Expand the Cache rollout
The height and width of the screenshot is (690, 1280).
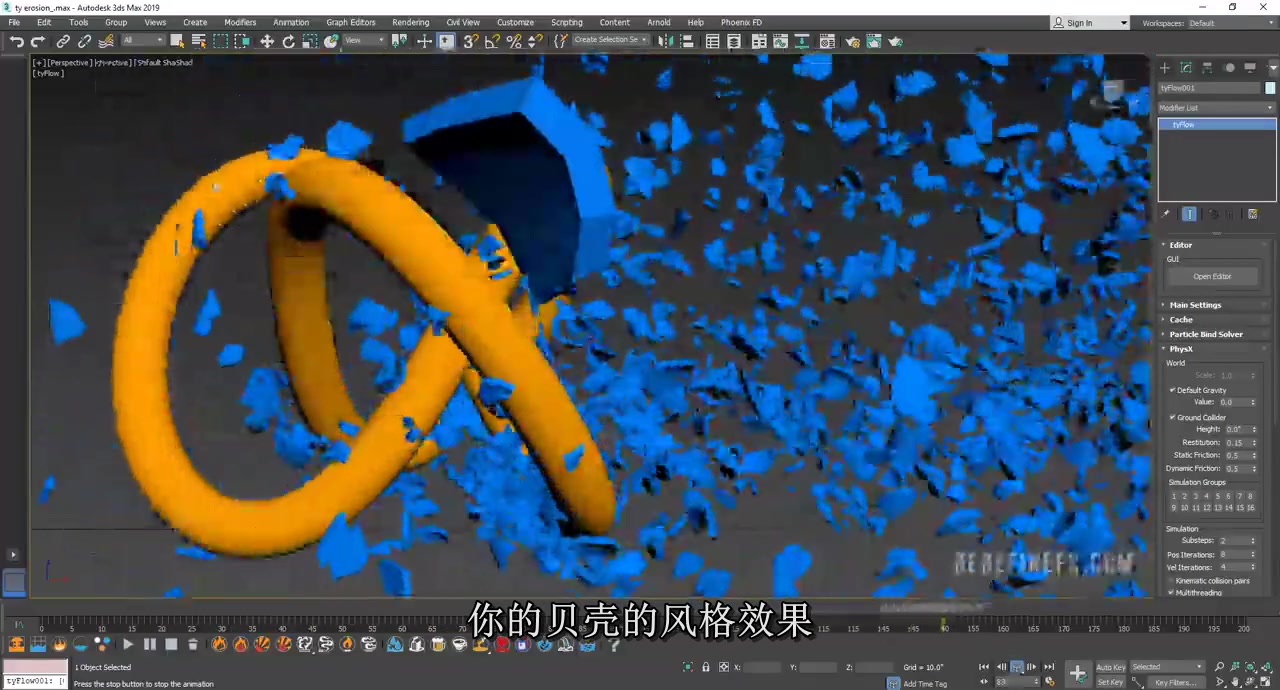[1181, 319]
